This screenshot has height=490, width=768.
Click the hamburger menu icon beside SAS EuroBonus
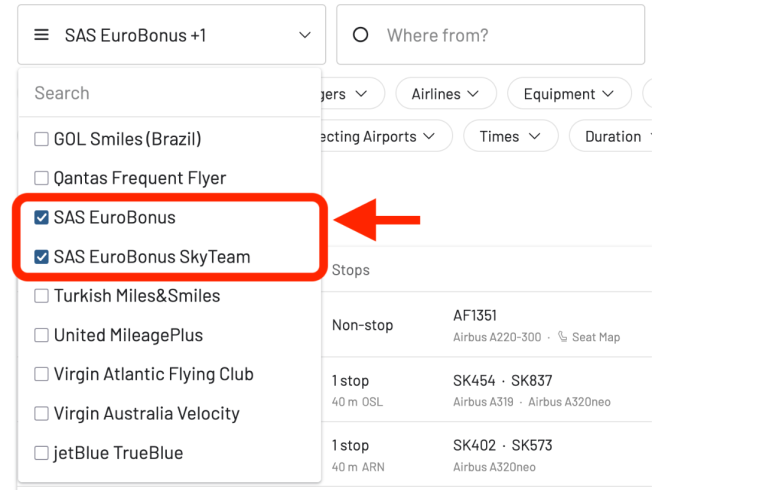[x=41, y=35]
